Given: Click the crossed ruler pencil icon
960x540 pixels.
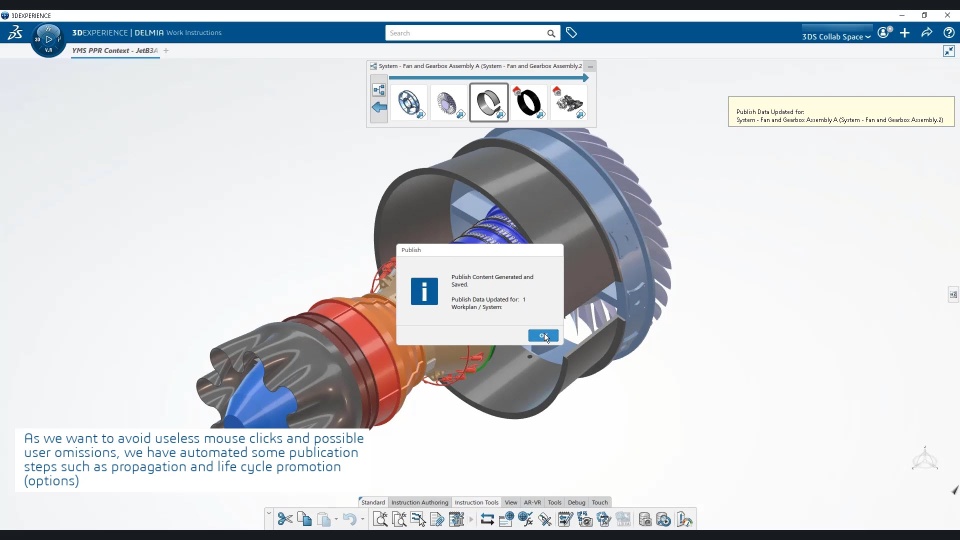Looking at the screenshot, I should pos(545,520).
